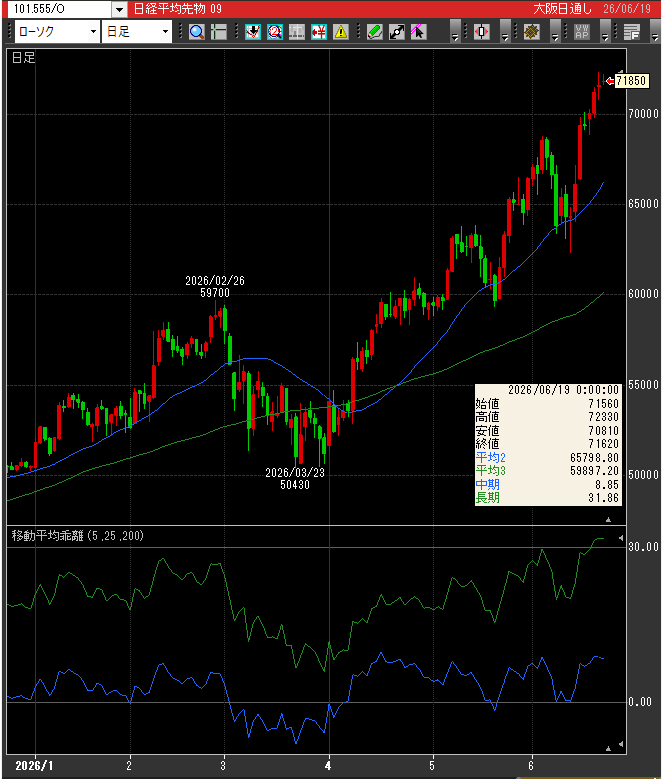The height and width of the screenshot is (779, 662).
Task: Click the greyed-out table icon
Action: click(297, 32)
